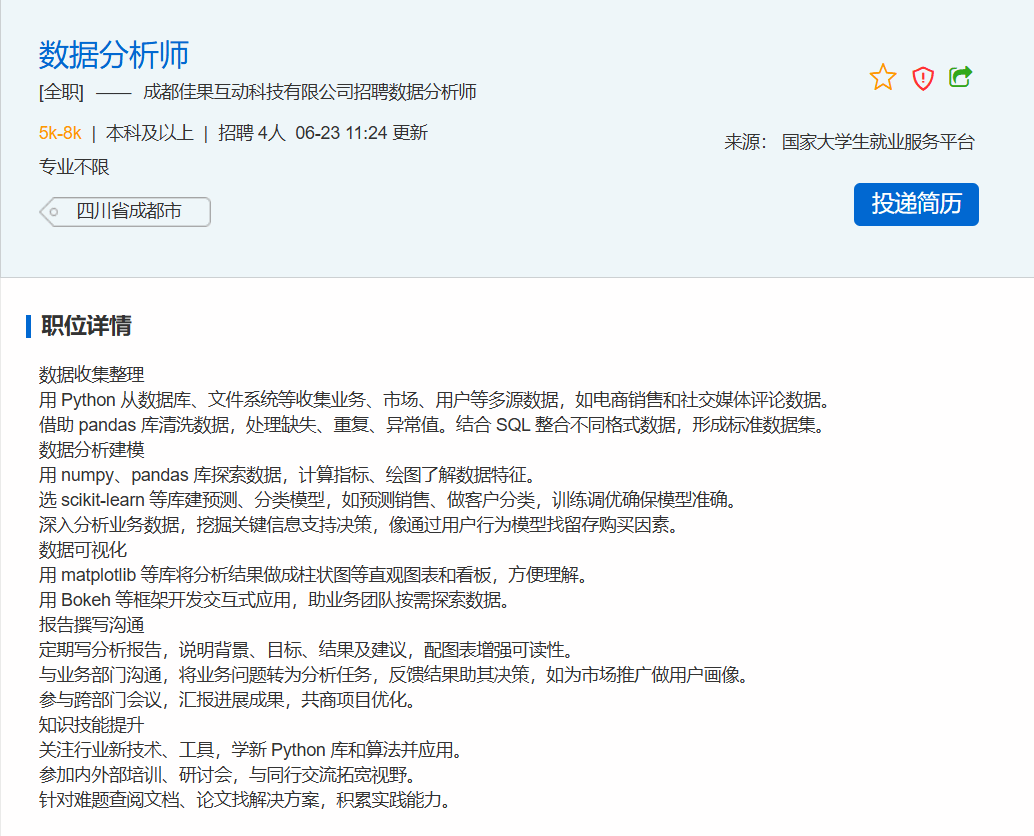Screen dimensions: 1034x836
Task: Click the 数据收集整理 subsection title
Action: tap(92, 375)
